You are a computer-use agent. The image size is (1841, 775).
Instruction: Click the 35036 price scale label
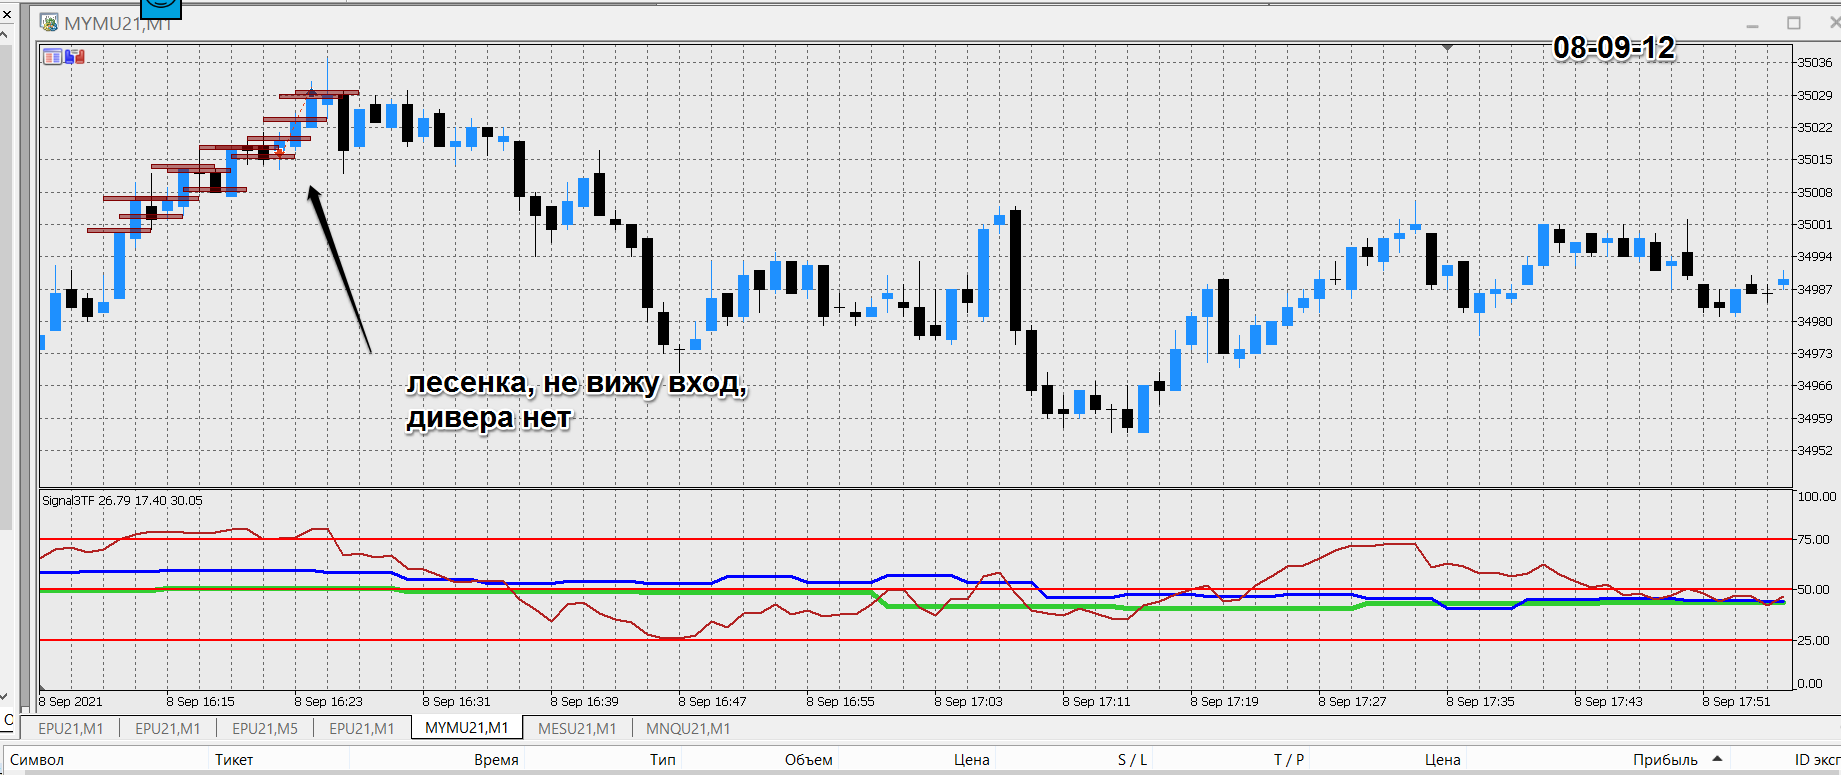(1815, 62)
